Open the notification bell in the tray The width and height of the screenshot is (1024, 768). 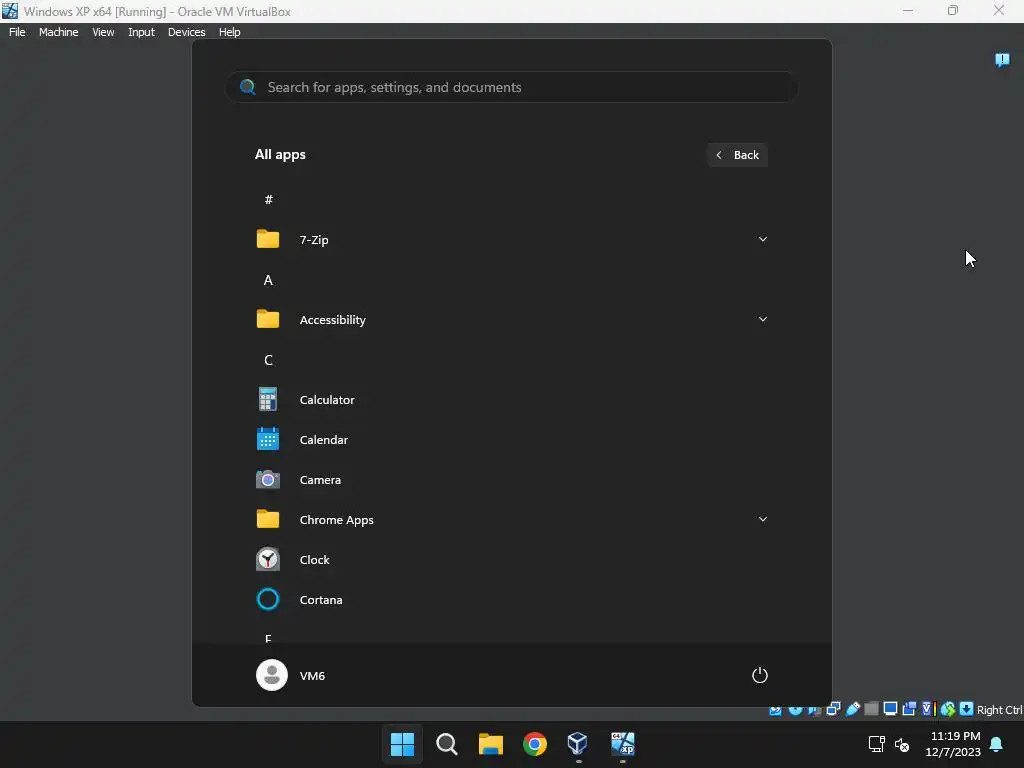[997, 744]
